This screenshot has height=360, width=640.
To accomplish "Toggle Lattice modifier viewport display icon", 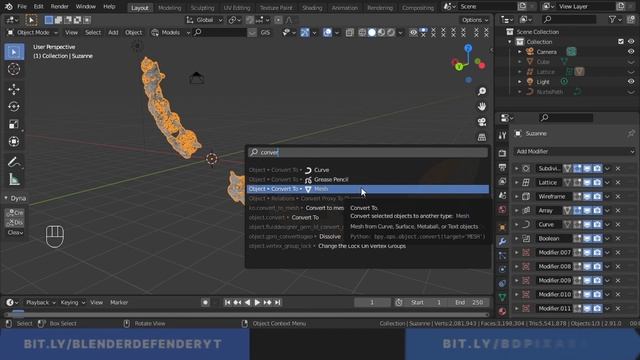I will point(587,182).
